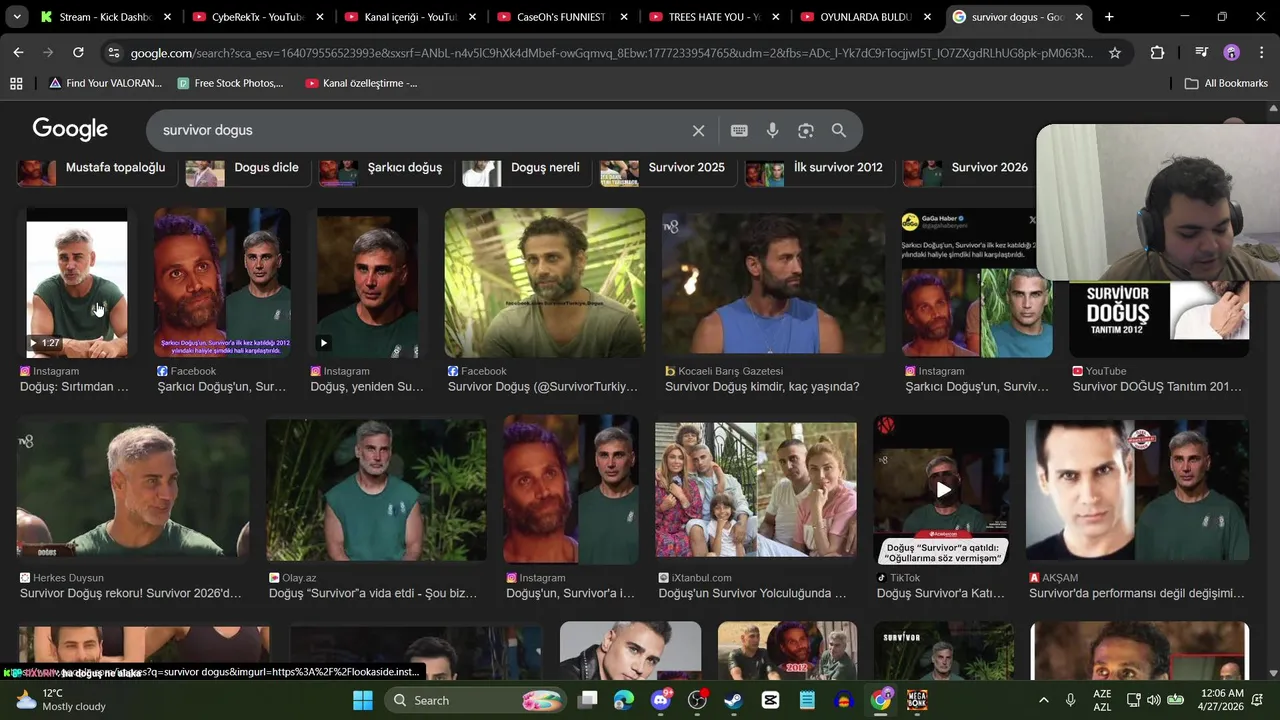This screenshot has width=1280, height=720.
Task: Submit search with the magnifier icon
Action: 839,130
